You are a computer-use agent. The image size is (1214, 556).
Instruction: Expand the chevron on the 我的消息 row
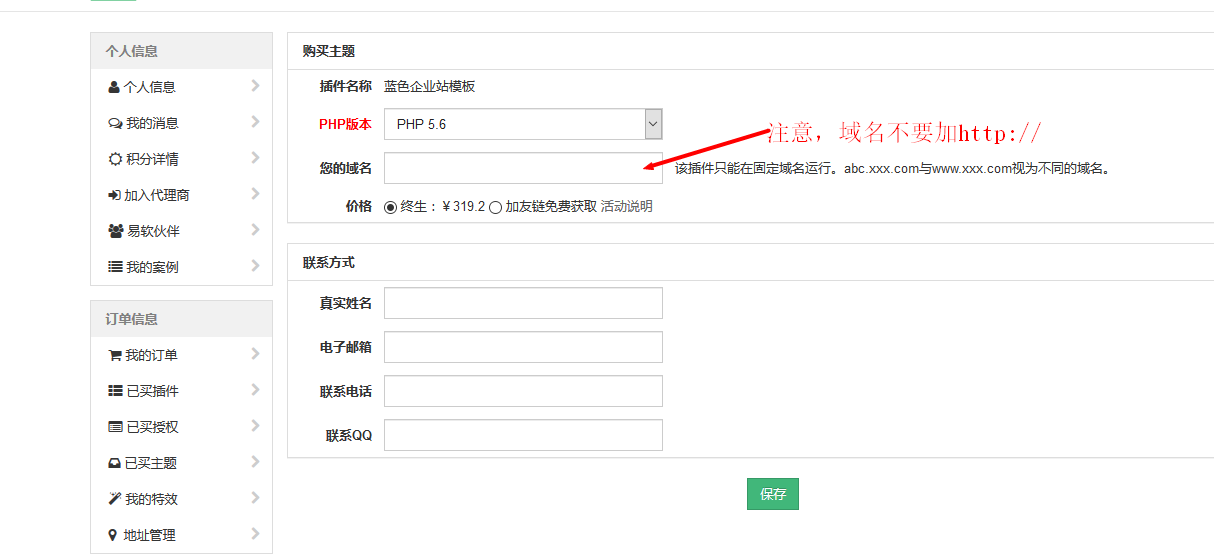[x=256, y=122]
